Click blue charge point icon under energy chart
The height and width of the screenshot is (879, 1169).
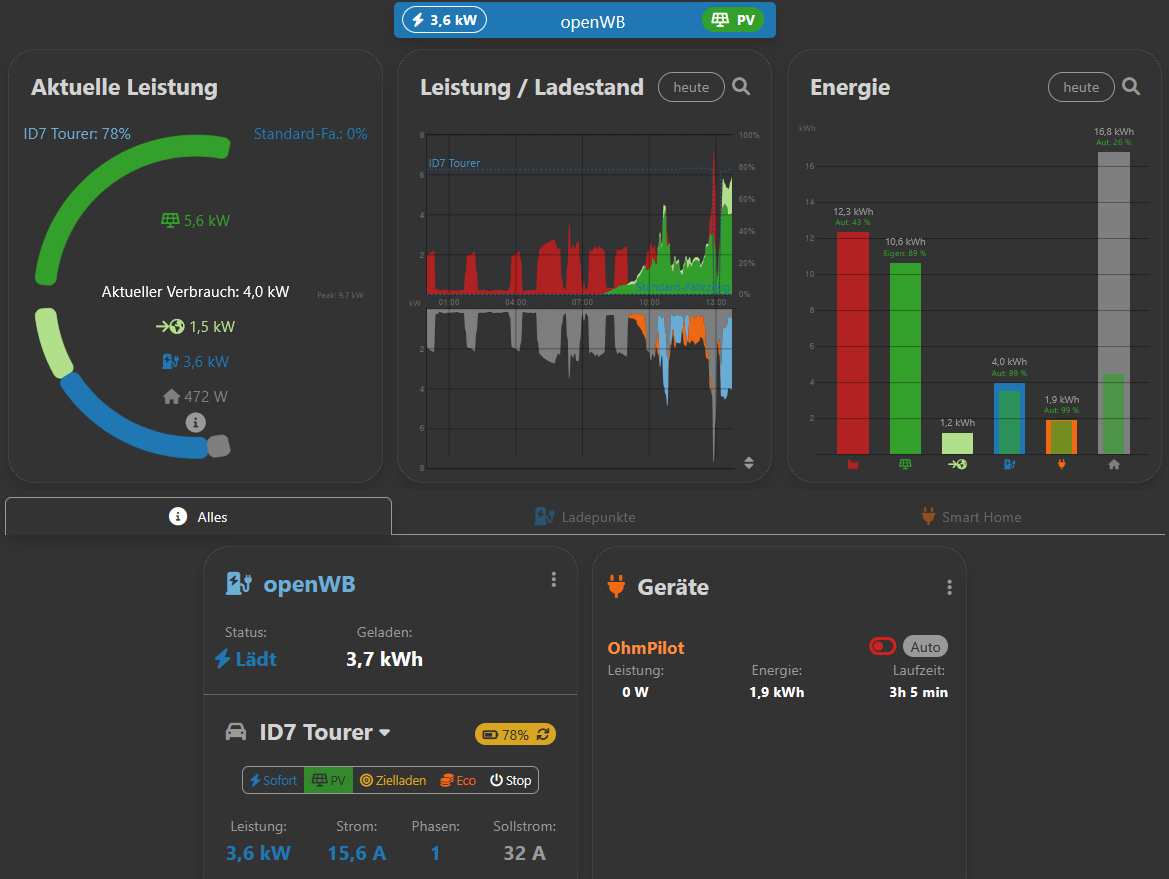point(1009,464)
